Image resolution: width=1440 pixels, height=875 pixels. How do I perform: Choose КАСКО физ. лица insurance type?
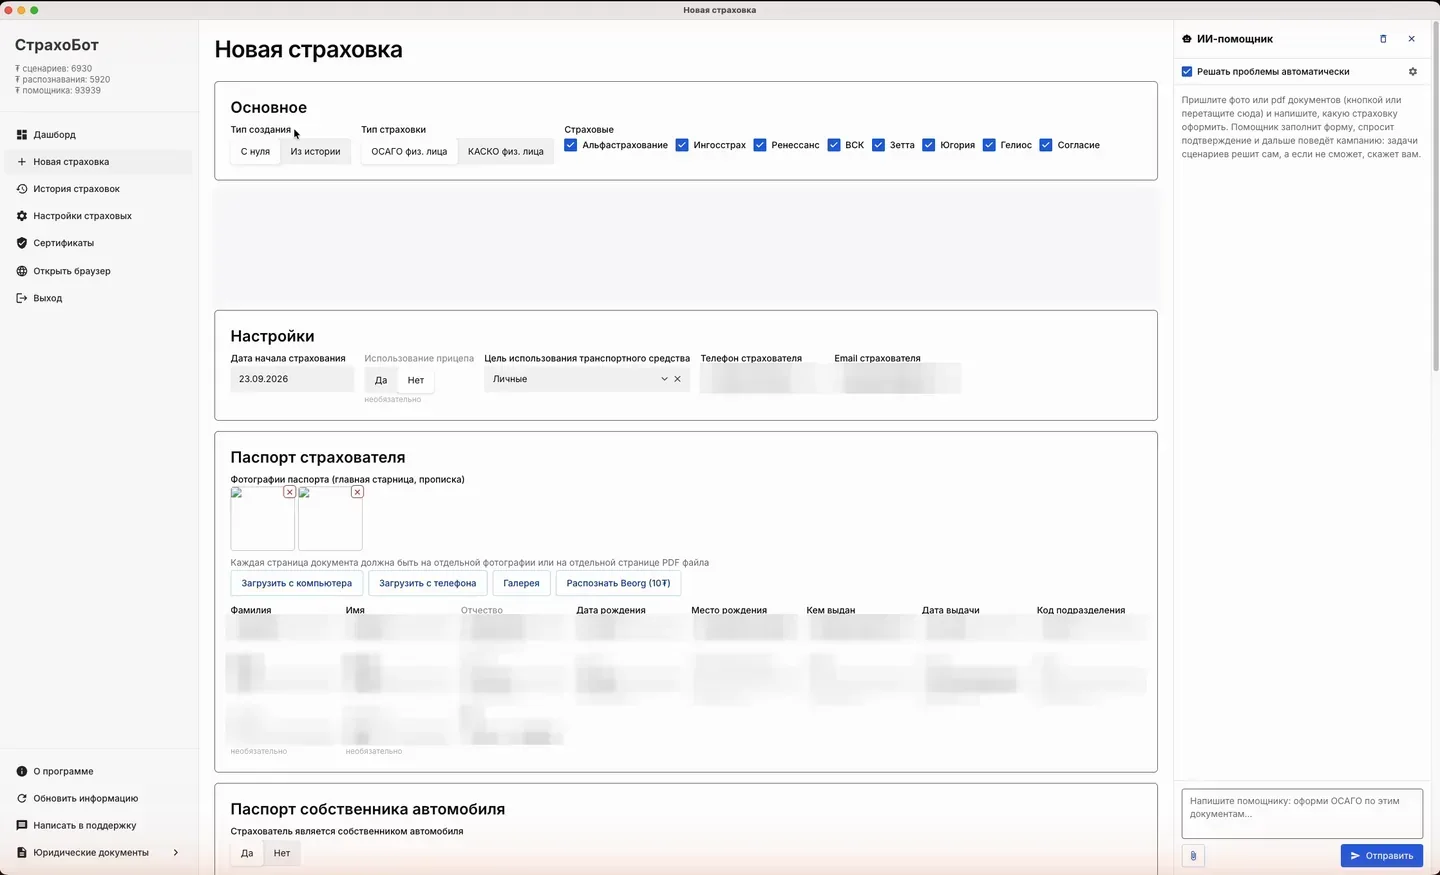pyautogui.click(x=506, y=152)
